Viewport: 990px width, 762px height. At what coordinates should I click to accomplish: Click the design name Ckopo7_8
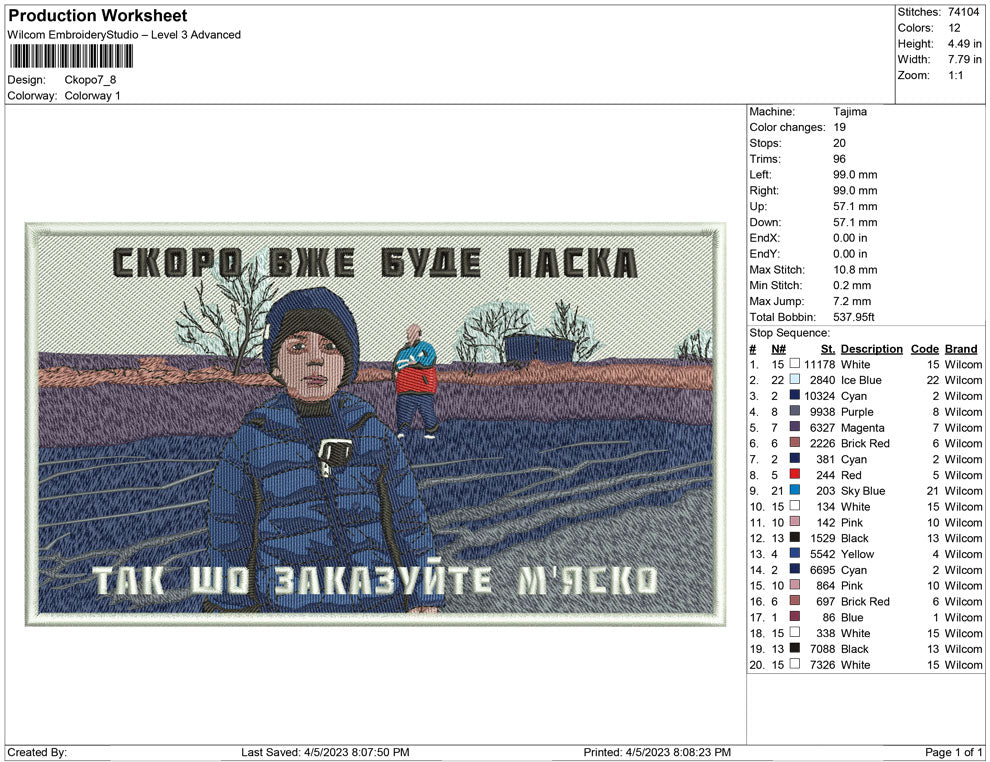tap(90, 80)
